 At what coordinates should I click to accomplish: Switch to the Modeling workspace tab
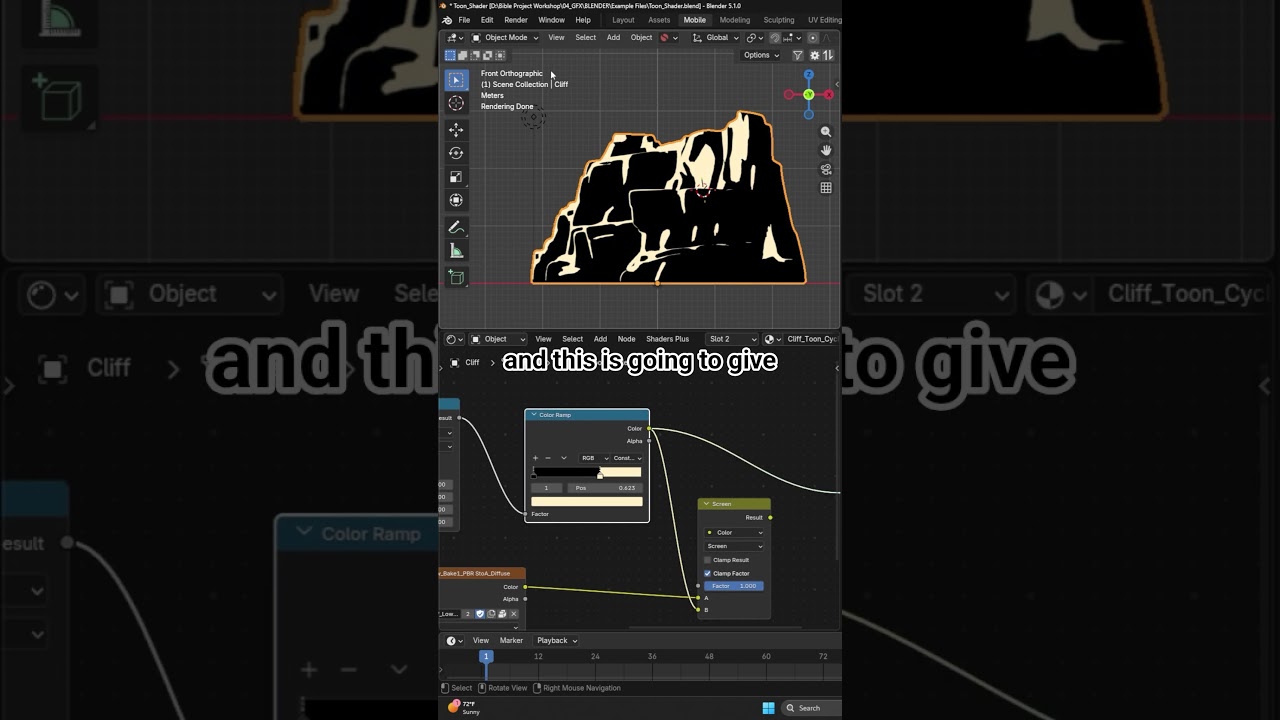(735, 20)
